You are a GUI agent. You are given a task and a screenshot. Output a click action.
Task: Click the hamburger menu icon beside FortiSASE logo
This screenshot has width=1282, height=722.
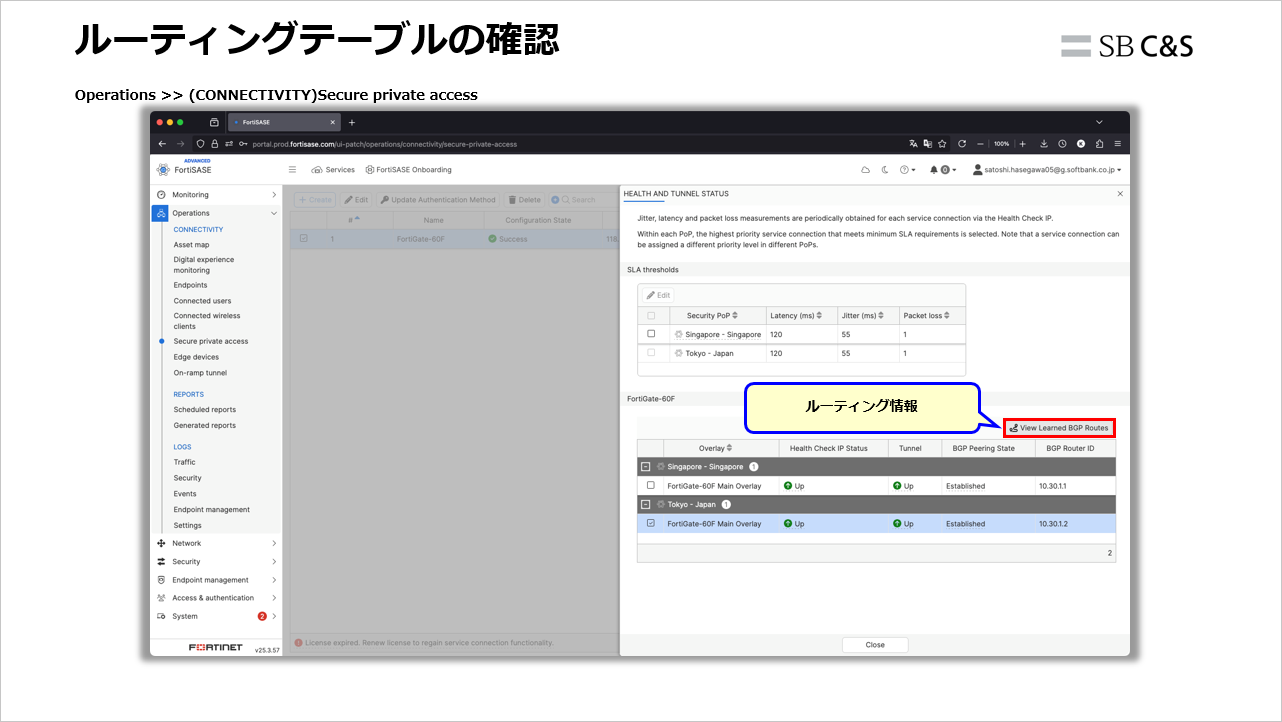pos(292,170)
